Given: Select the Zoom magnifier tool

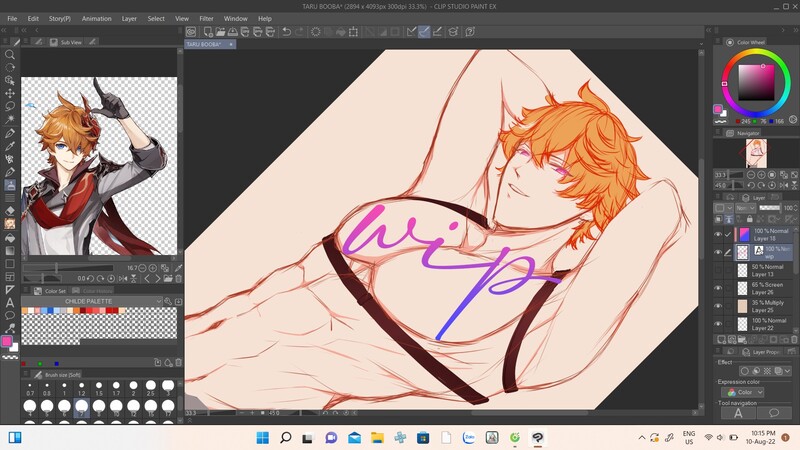Looking at the screenshot, I should click(x=10, y=54).
